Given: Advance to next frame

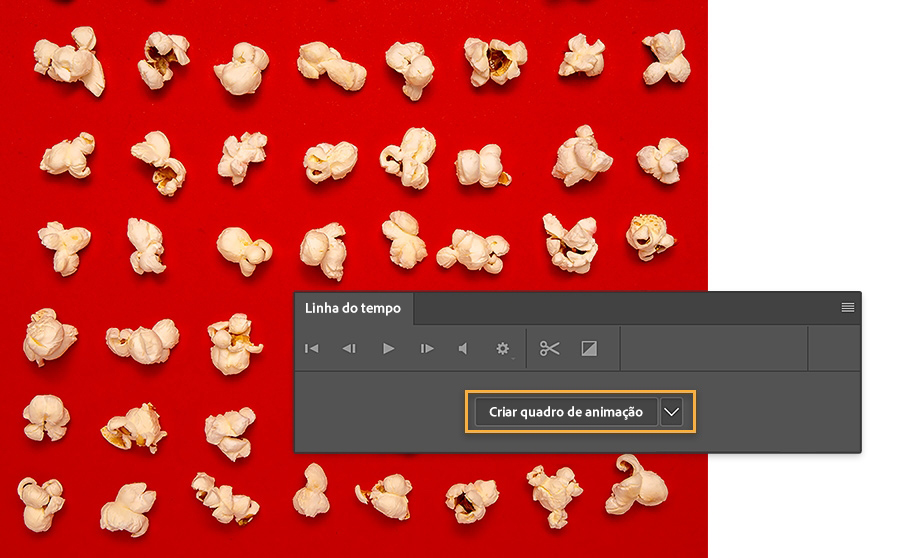Looking at the screenshot, I should pos(426,348).
